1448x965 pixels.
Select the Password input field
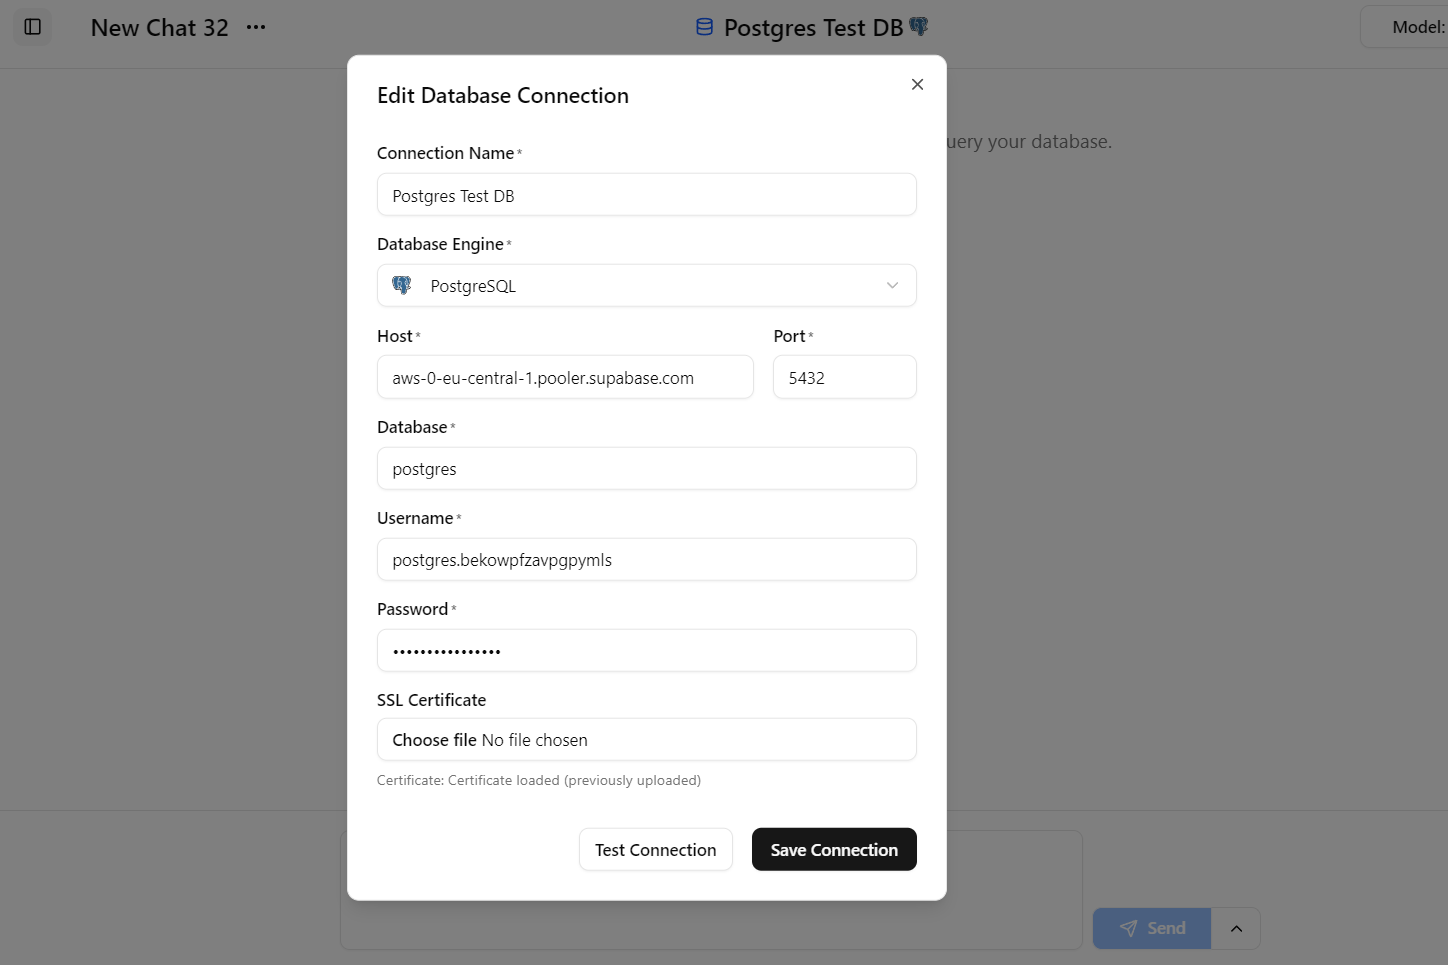pos(646,650)
